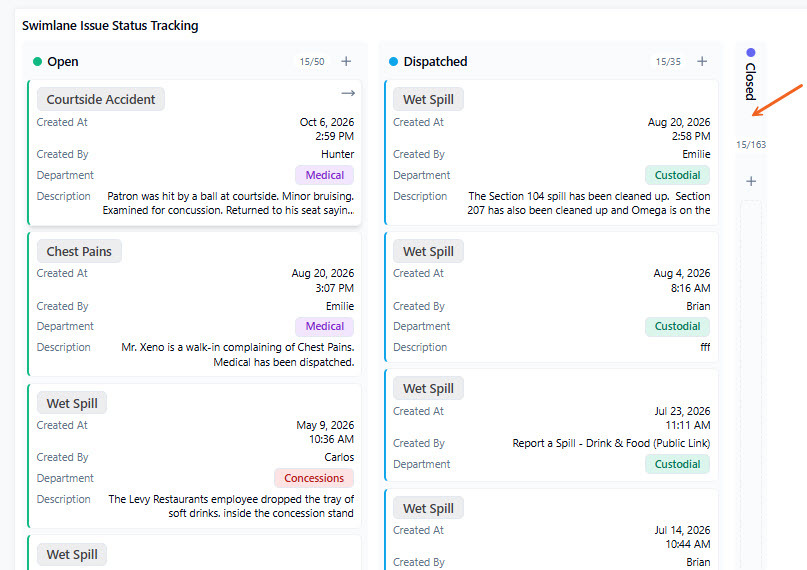The image size is (807, 570).
Task: Expand the collapsed Closed swimlane
Action: [750, 81]
